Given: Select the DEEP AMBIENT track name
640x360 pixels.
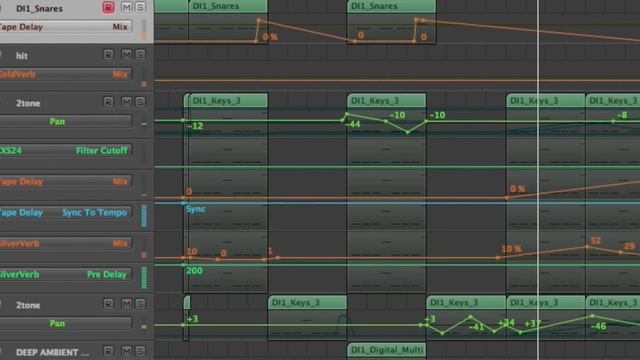Looking at the screenshot, I should [x=52, y=352].
